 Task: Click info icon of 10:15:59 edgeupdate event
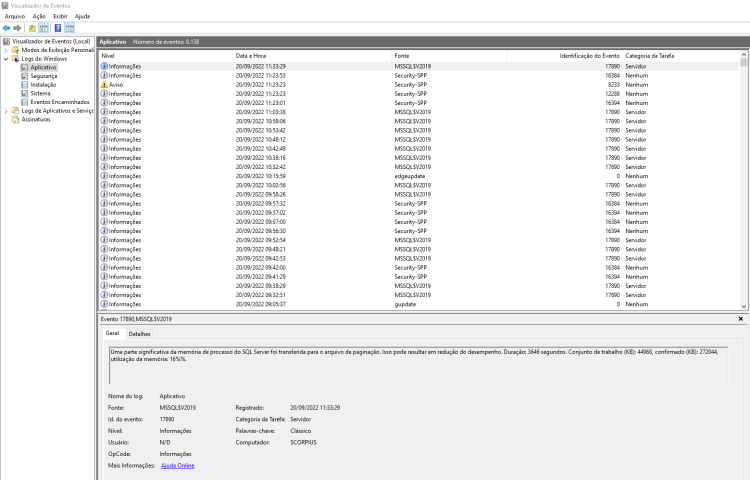104,176
